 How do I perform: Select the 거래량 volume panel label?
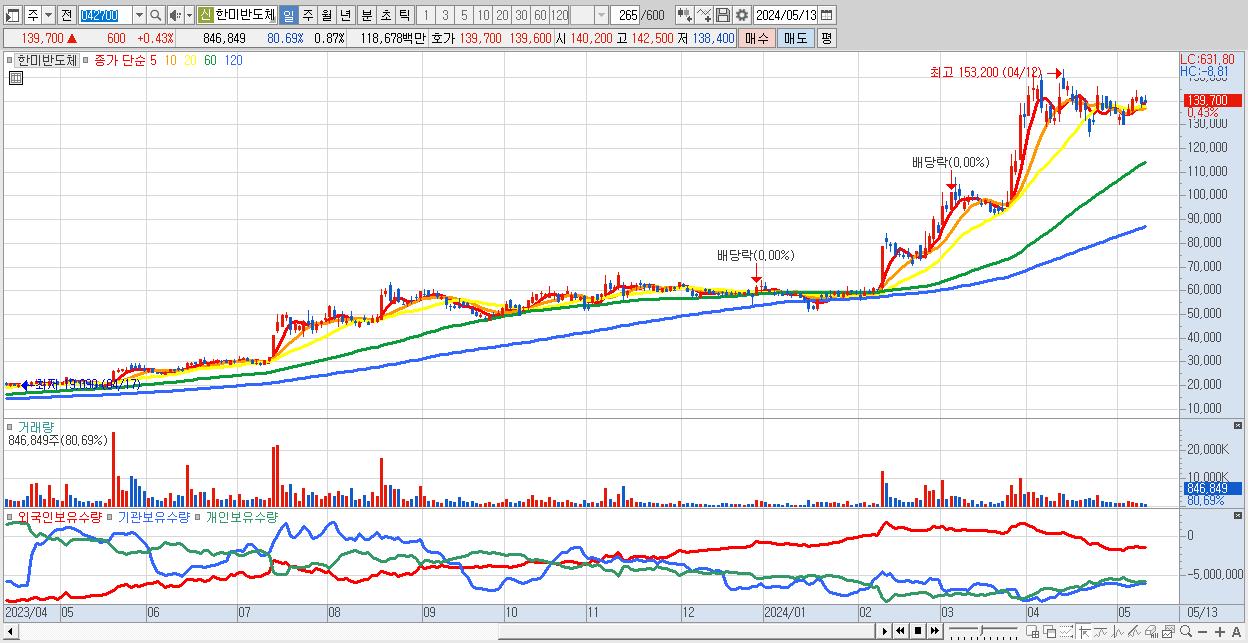click(35, 427)
